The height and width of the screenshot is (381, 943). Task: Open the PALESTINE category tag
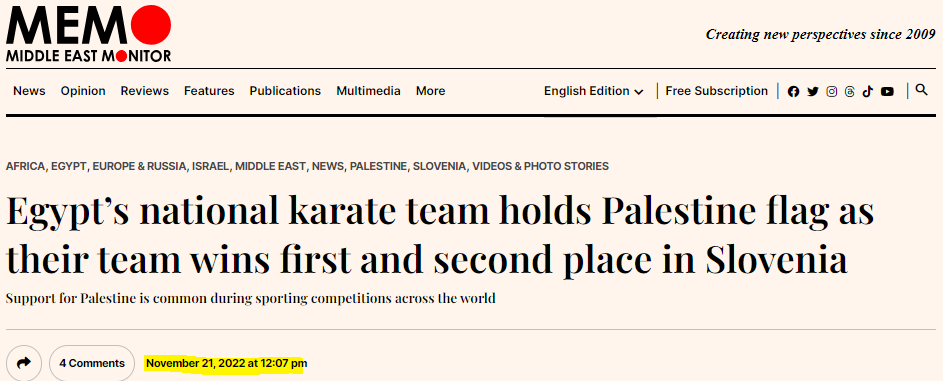click(x=378, y=166)
